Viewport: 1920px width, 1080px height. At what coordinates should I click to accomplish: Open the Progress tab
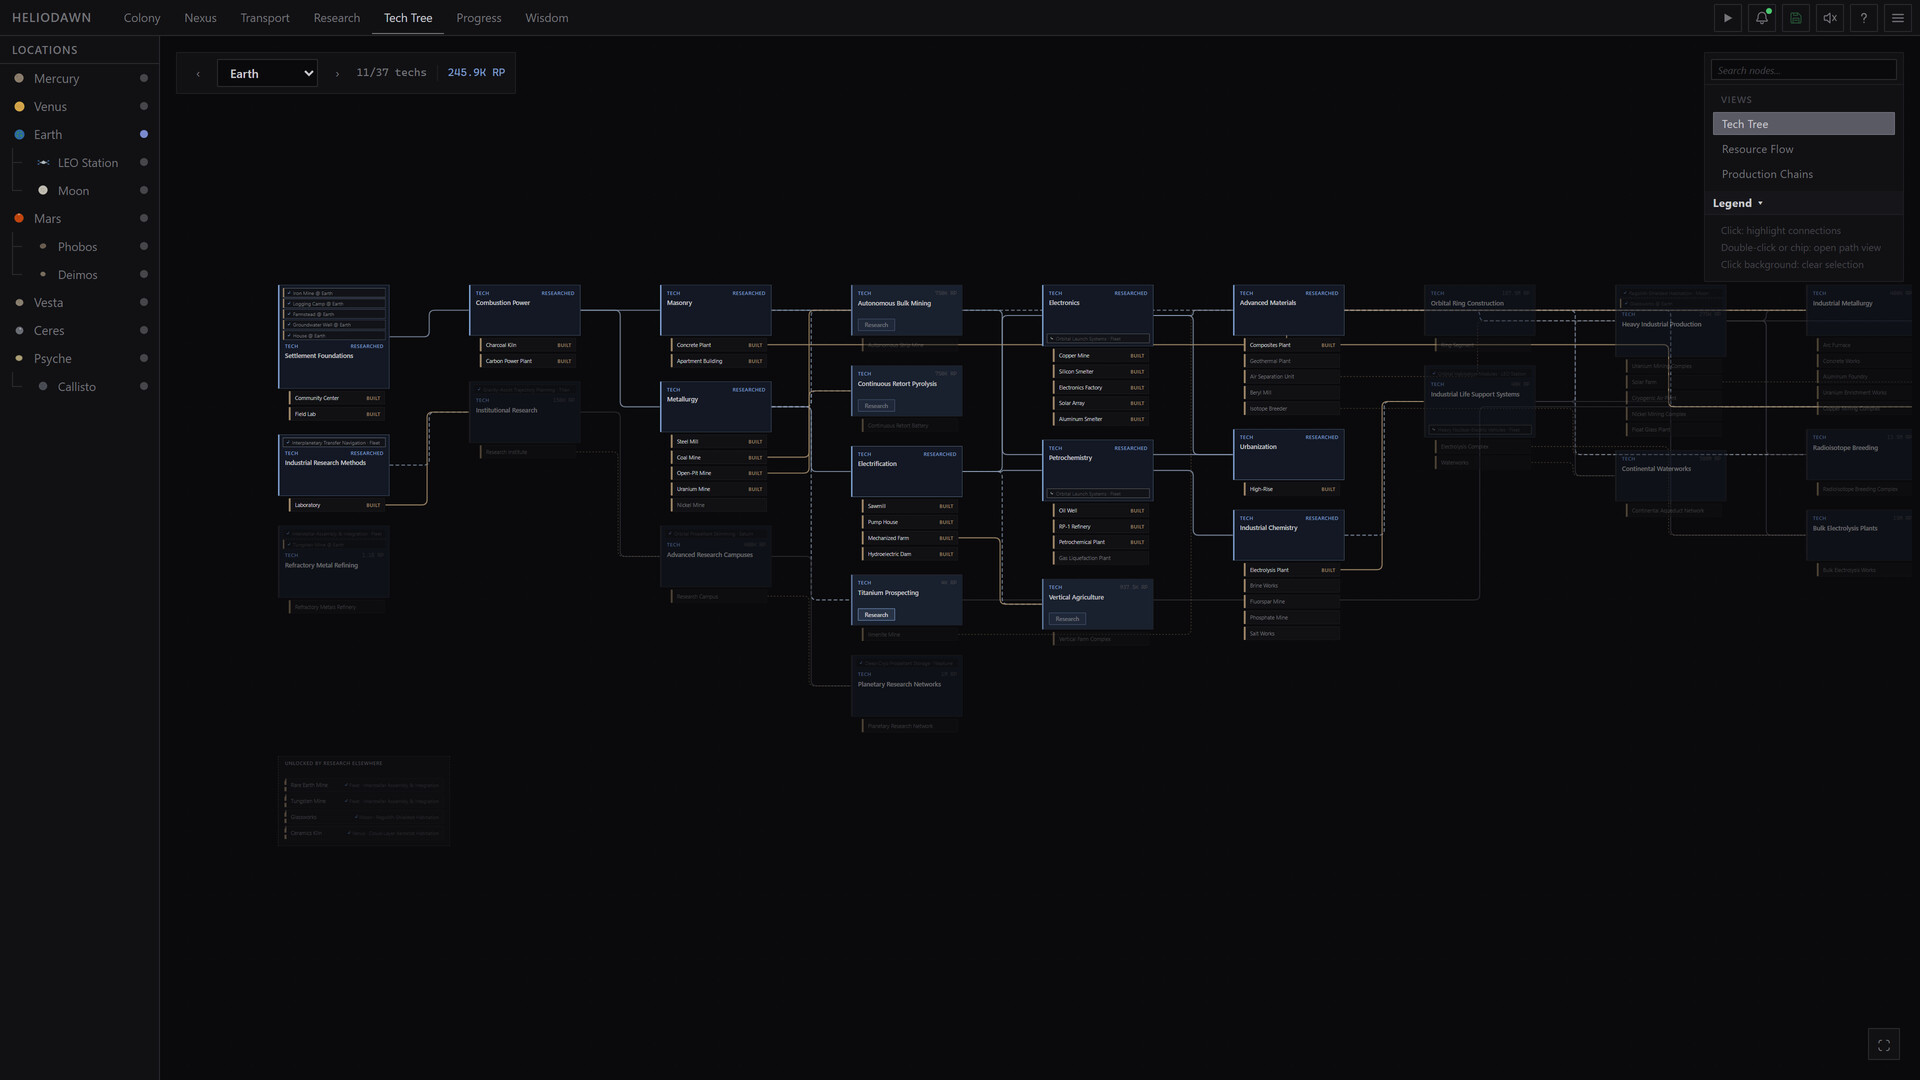click(x=479, y=18)
